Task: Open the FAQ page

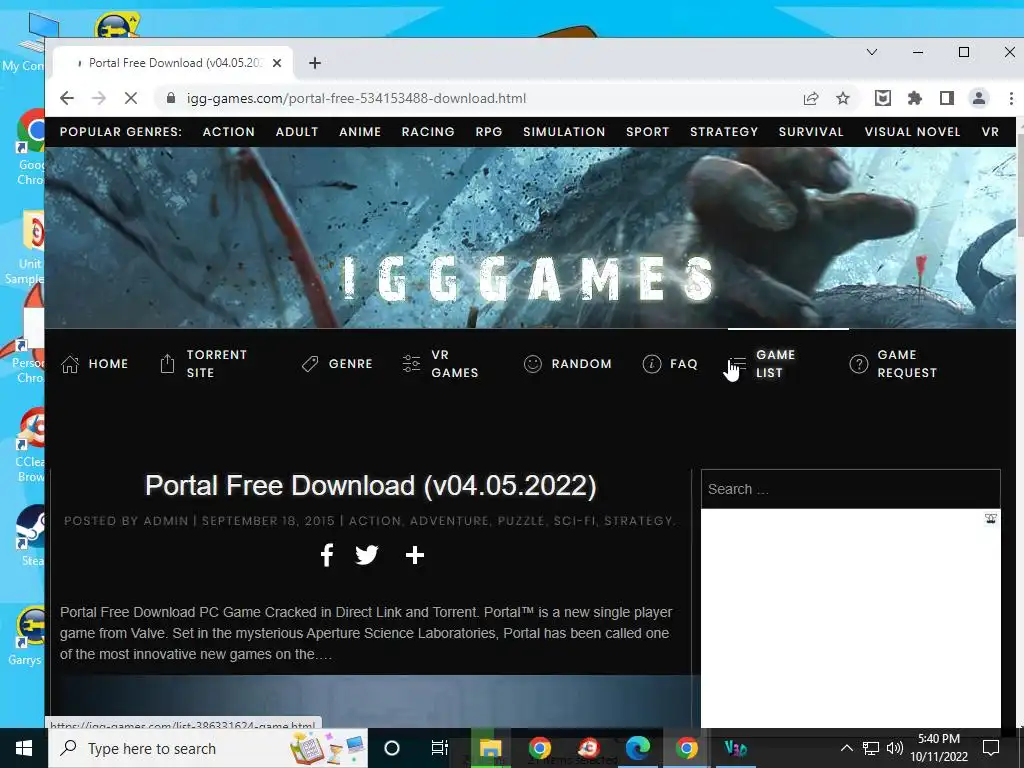Action: pyautogui.click(x=670, y=364)
